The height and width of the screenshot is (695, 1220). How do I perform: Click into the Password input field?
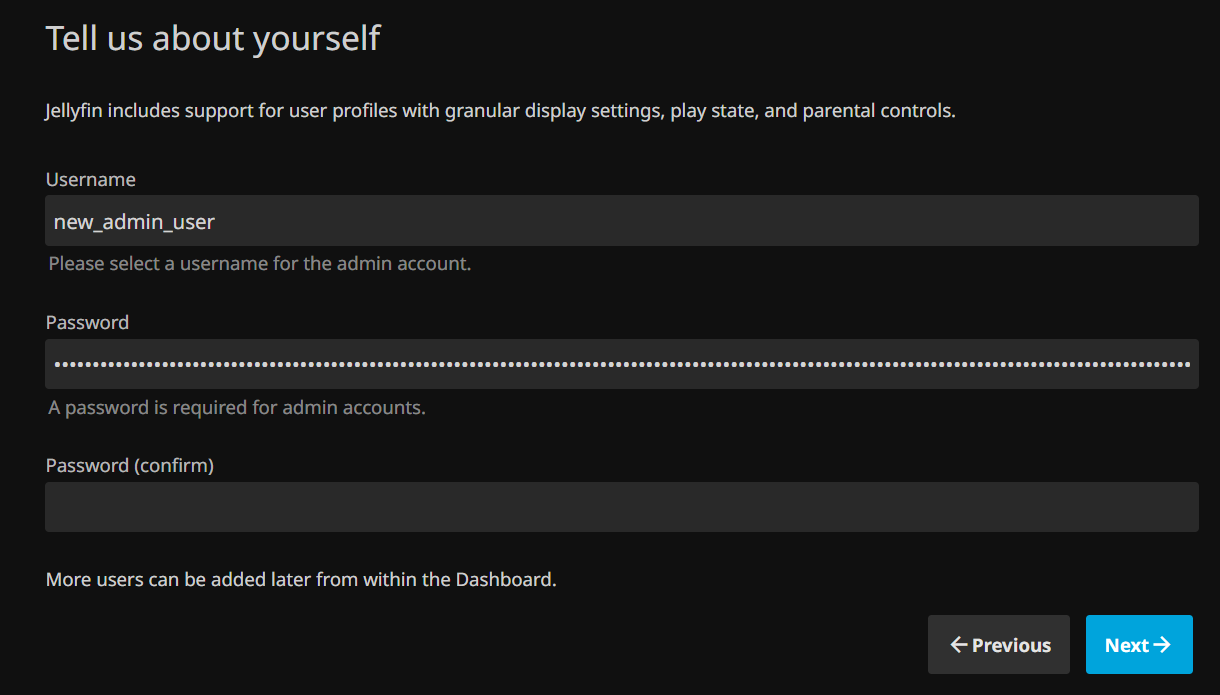(x=620, y=364)
